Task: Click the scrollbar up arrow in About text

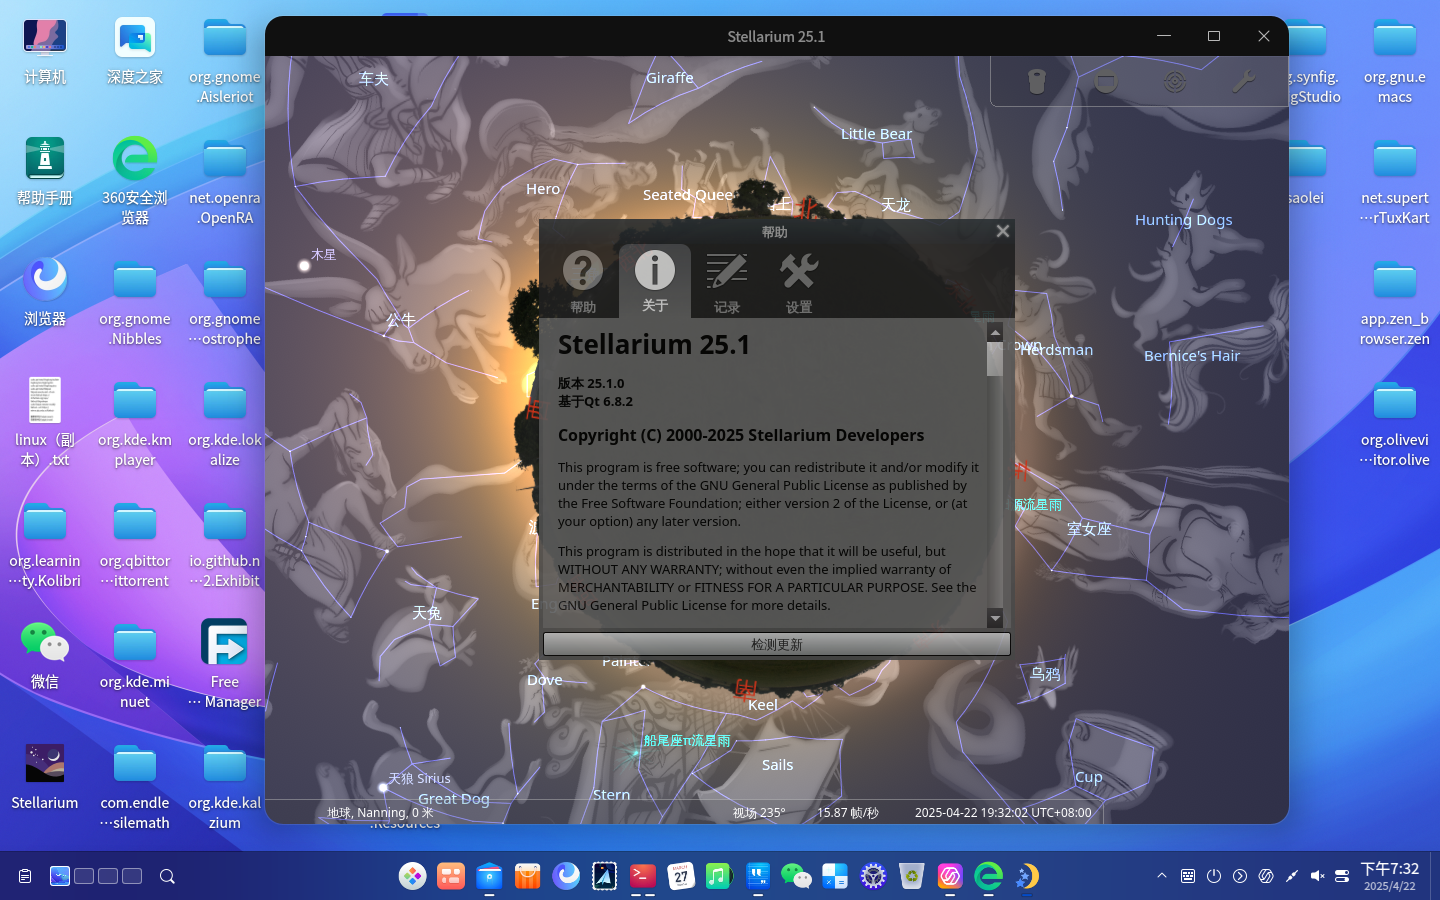Action: click(x=995, y=332)
